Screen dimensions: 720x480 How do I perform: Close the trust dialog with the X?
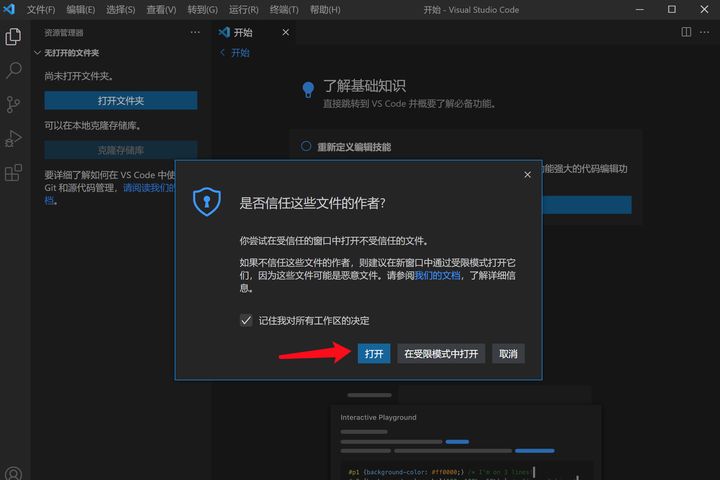pos(528,175)
